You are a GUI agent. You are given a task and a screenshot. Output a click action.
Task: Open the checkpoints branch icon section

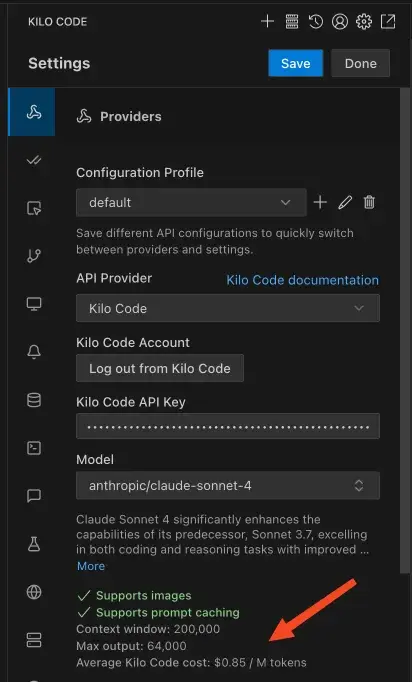point(34,256)
